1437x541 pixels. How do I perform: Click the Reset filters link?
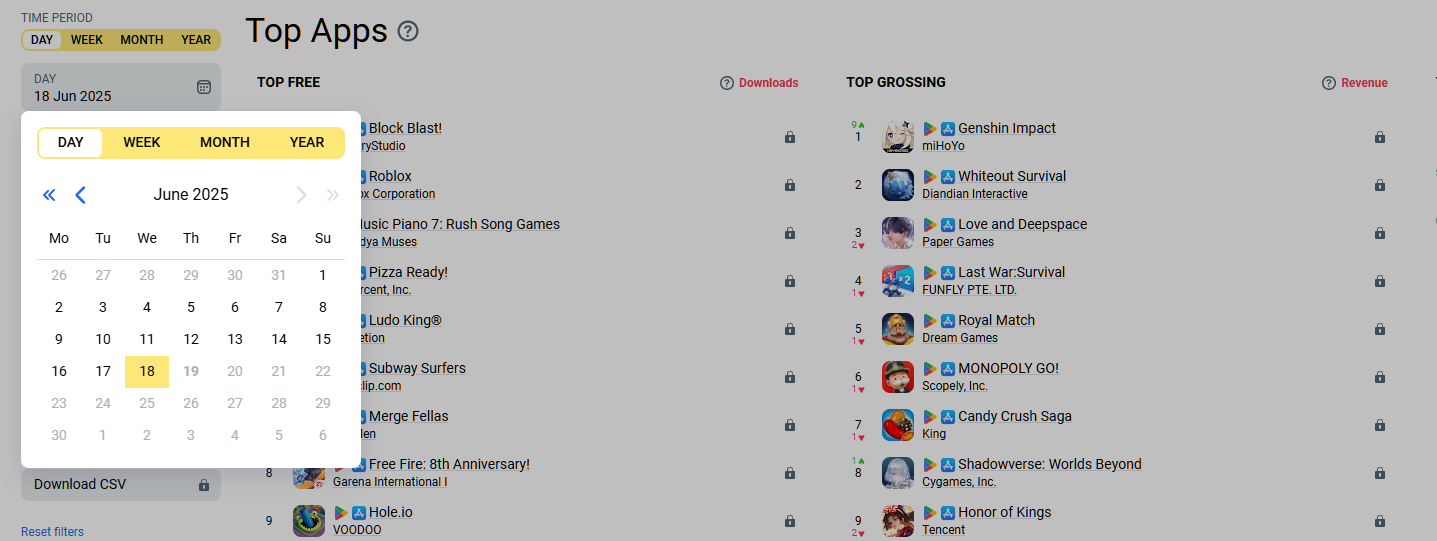click(53, 532)
